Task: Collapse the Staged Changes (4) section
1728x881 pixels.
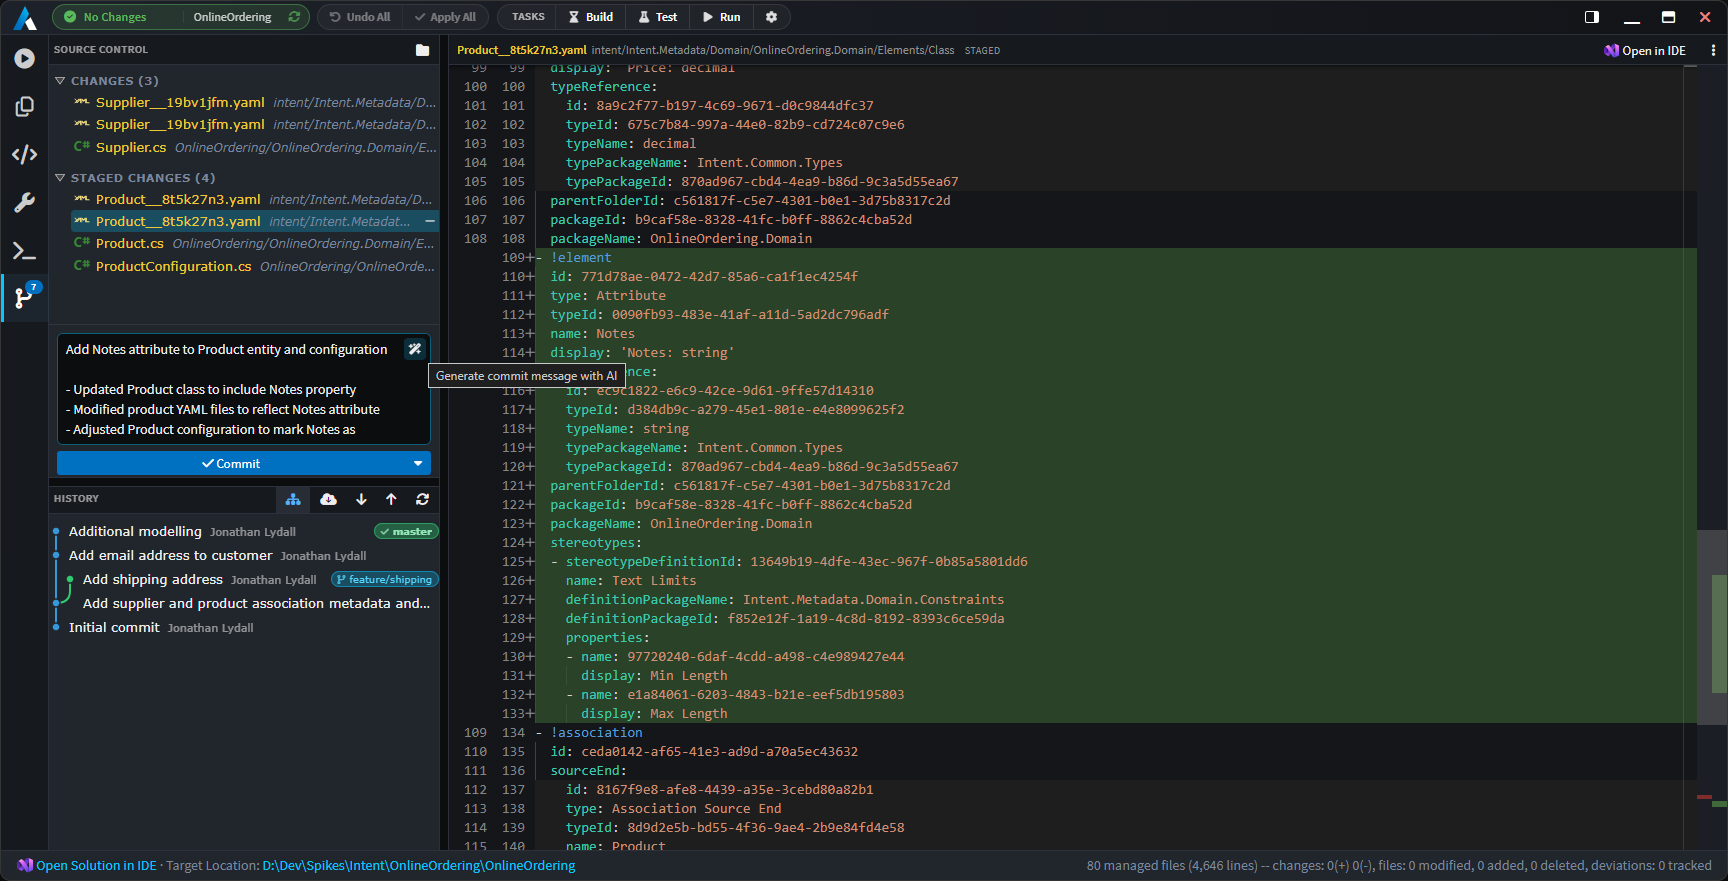Action: point(60,178)
